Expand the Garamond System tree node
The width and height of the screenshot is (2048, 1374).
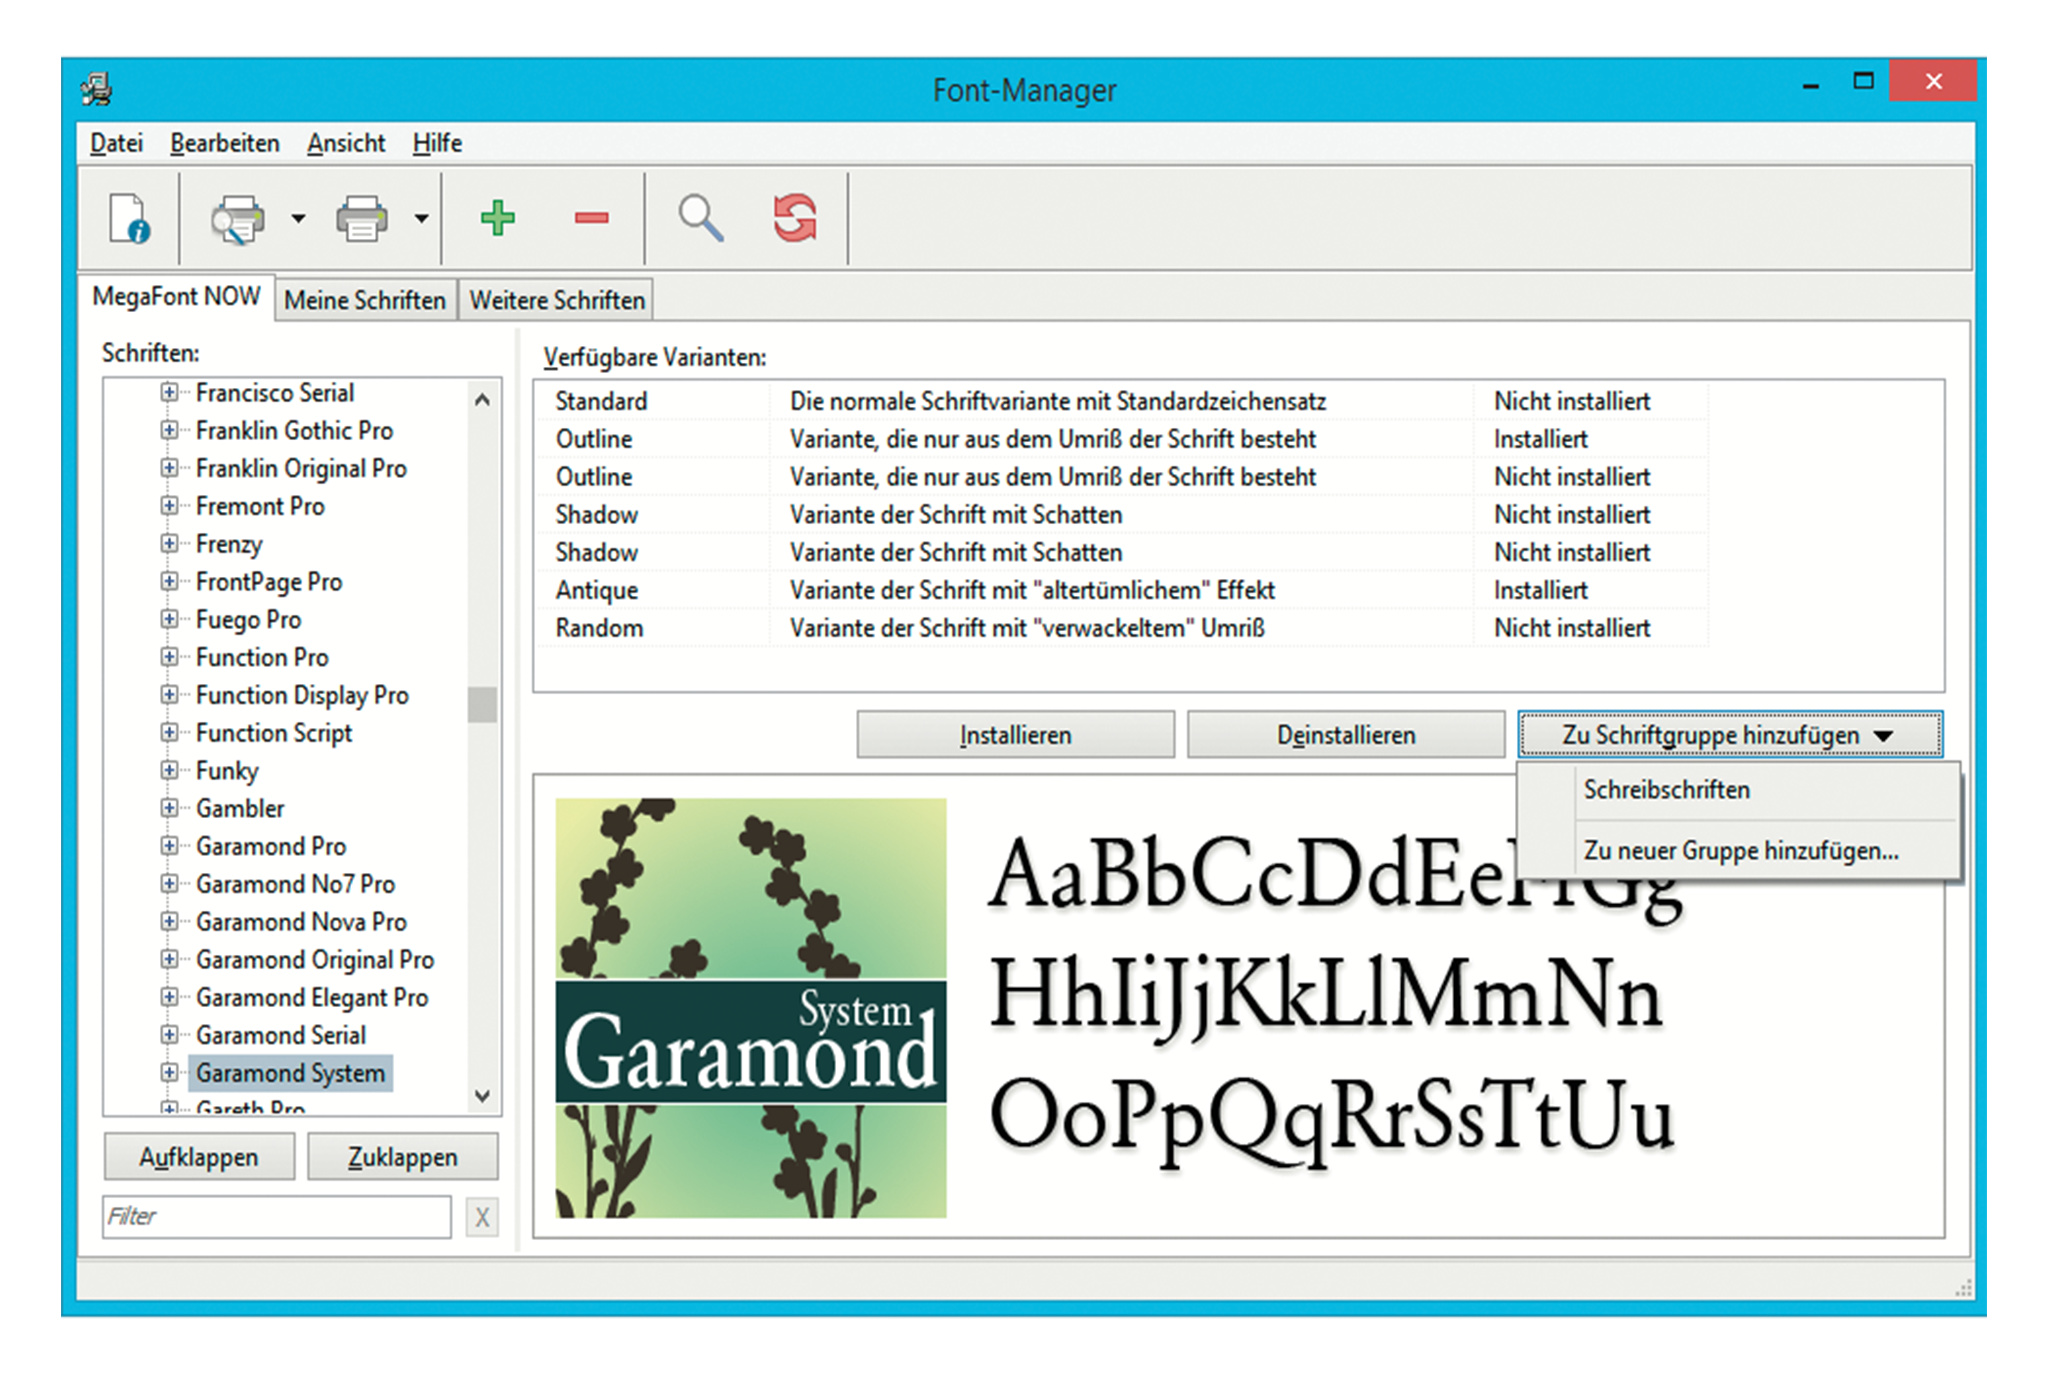point(169,1072)
